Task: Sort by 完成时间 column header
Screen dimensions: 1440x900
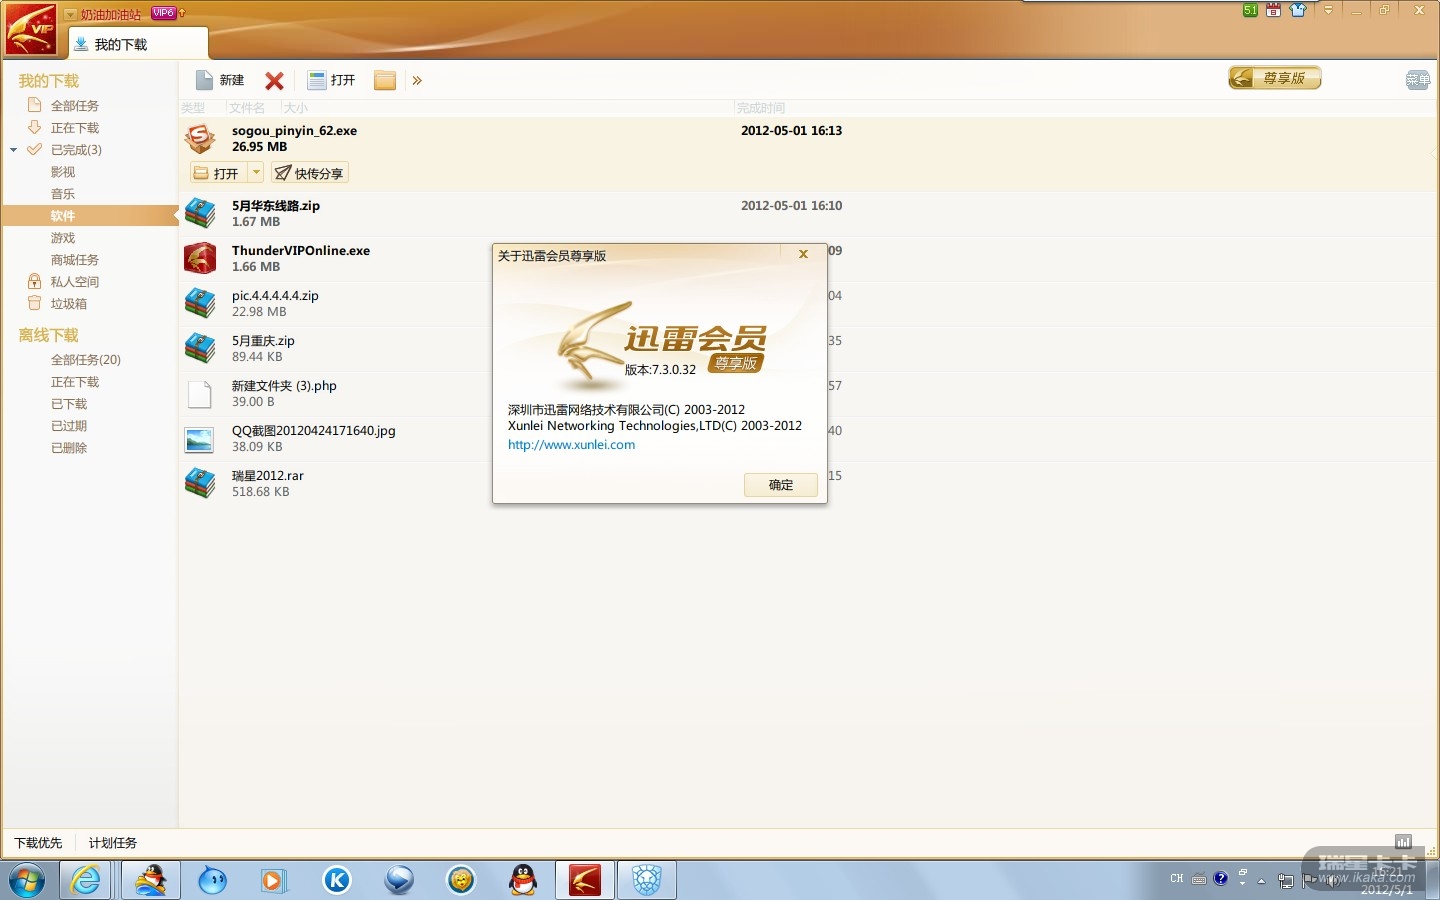Action: point(761,108)
